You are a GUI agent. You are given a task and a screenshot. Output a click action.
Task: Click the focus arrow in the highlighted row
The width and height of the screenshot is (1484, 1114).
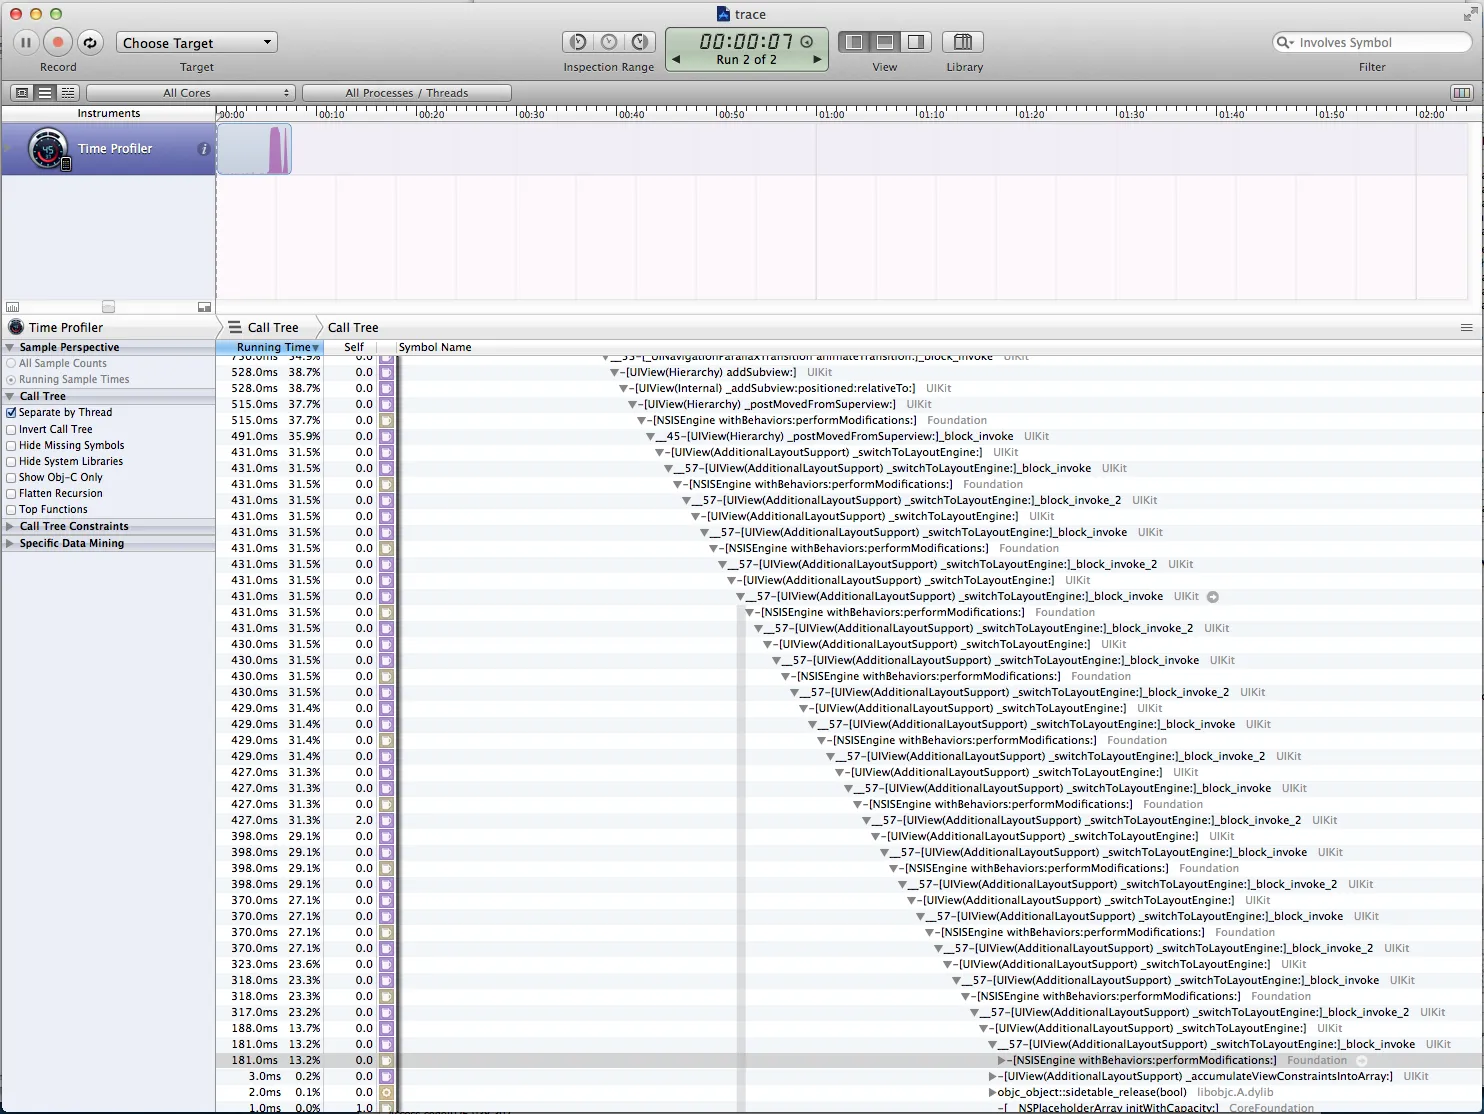(1361, 1060)
